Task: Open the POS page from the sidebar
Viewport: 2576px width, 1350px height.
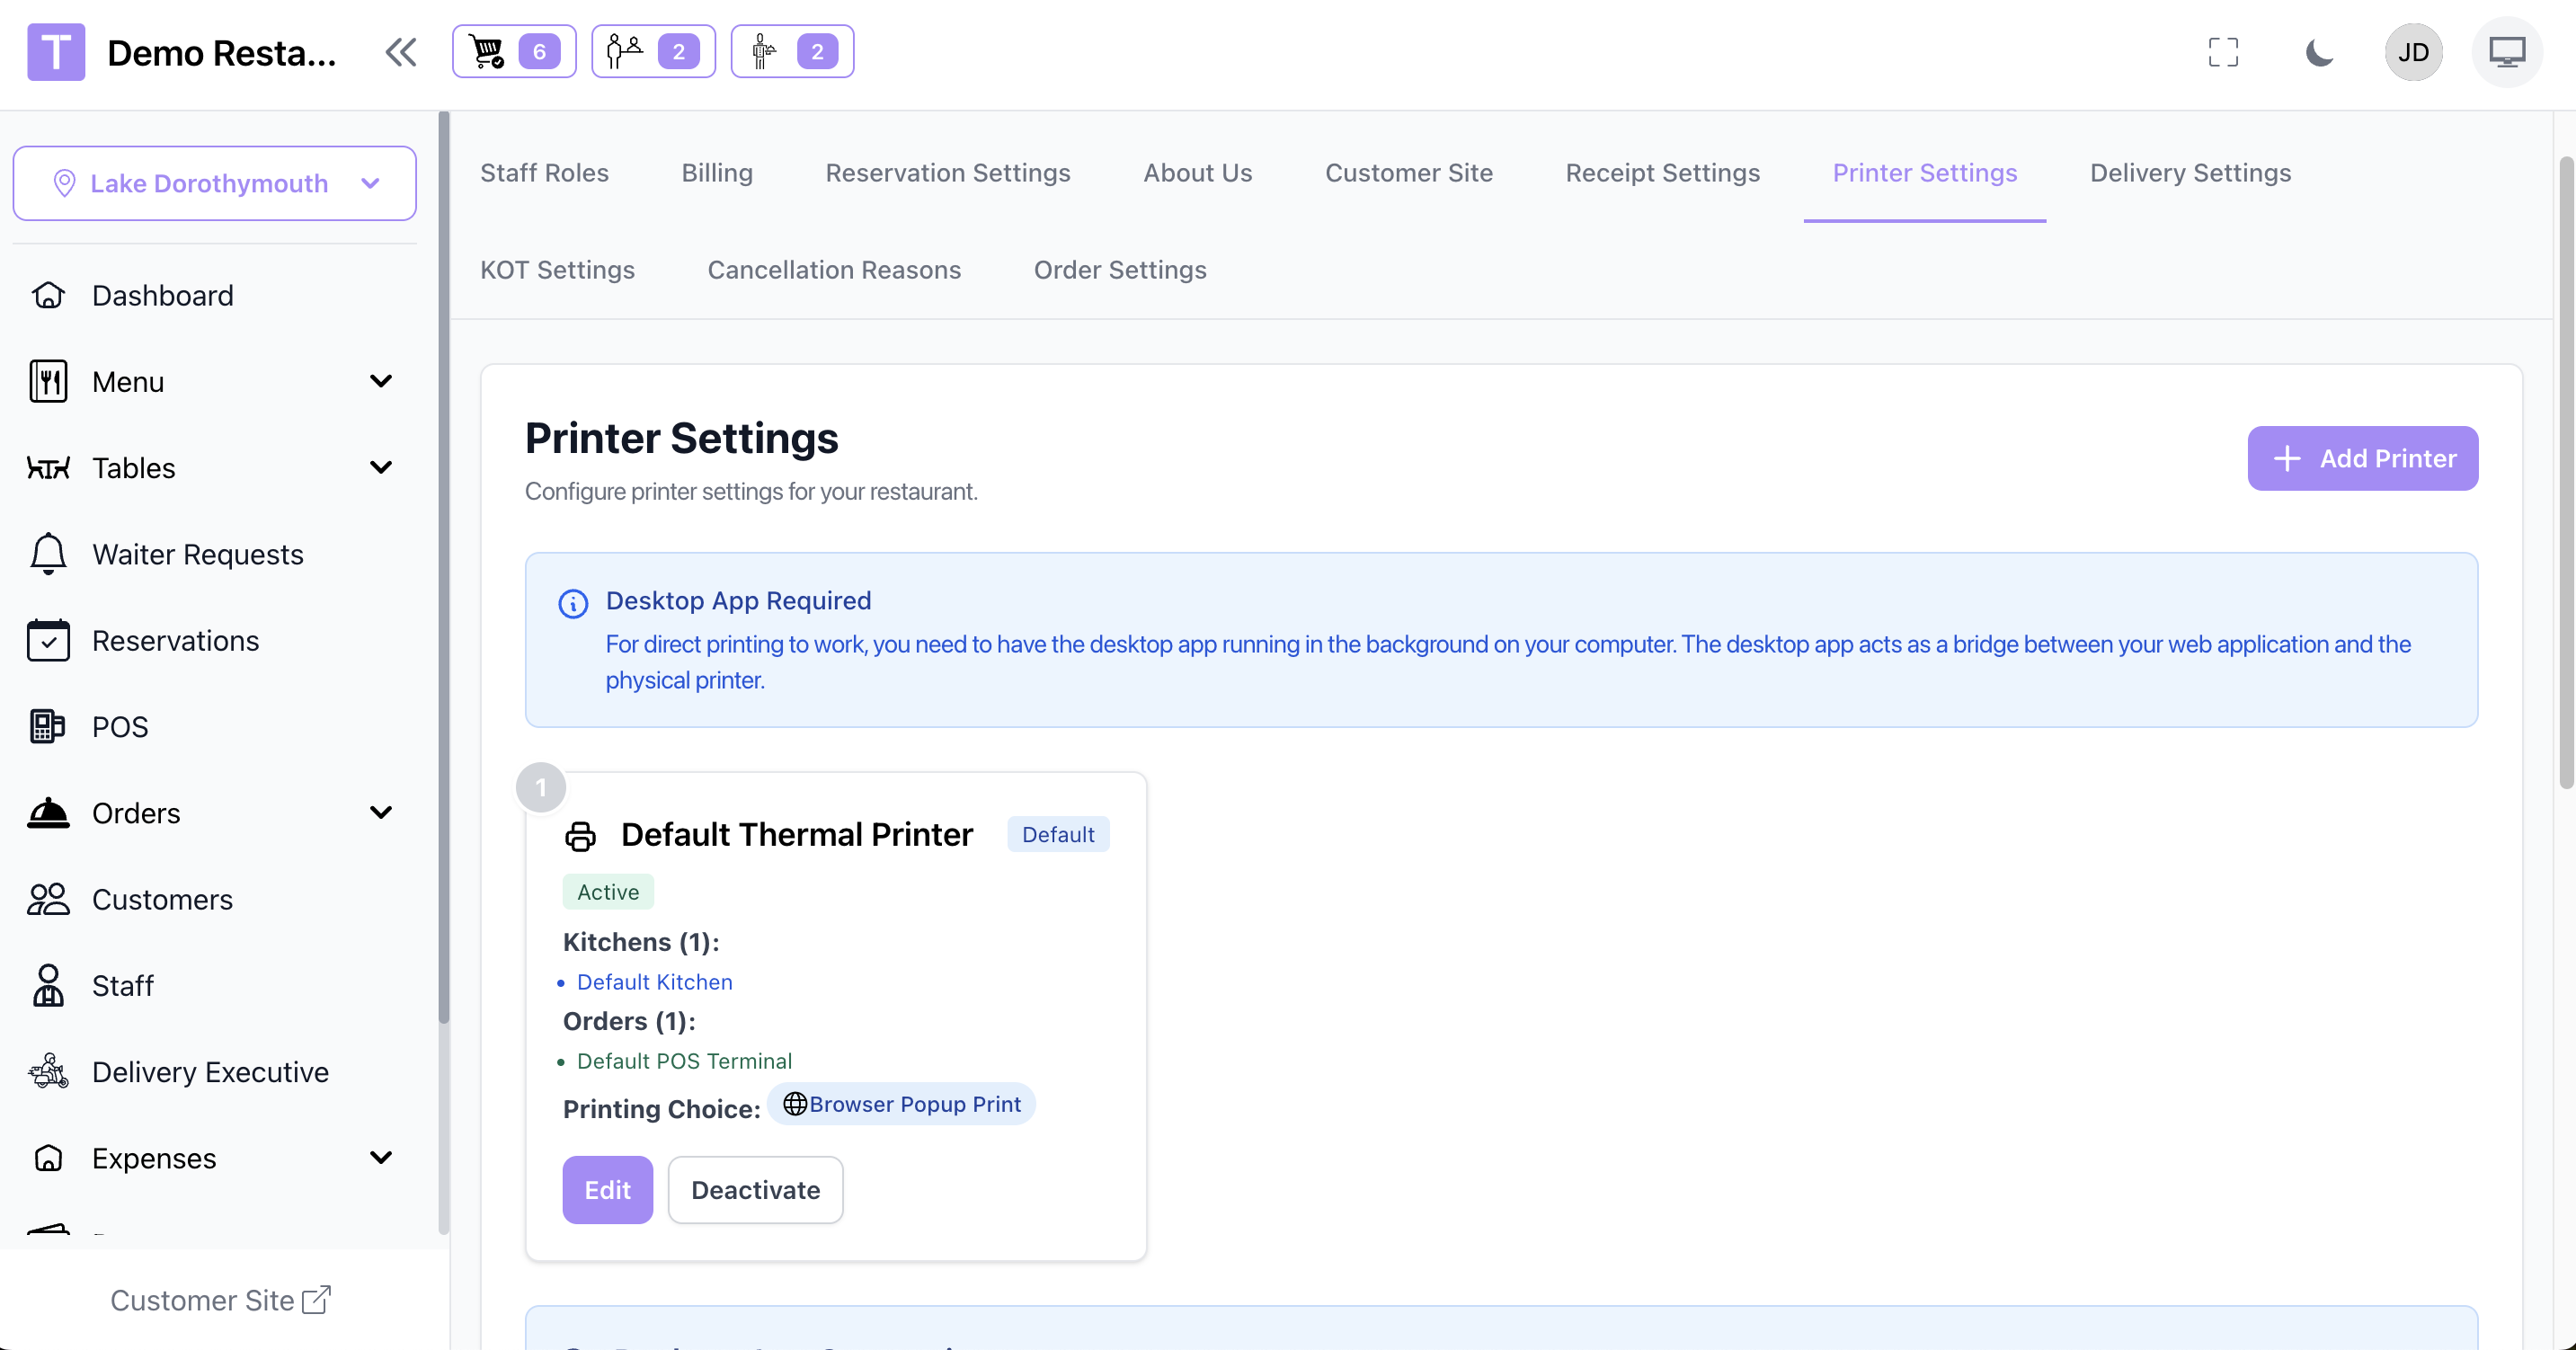Action: 120,726
